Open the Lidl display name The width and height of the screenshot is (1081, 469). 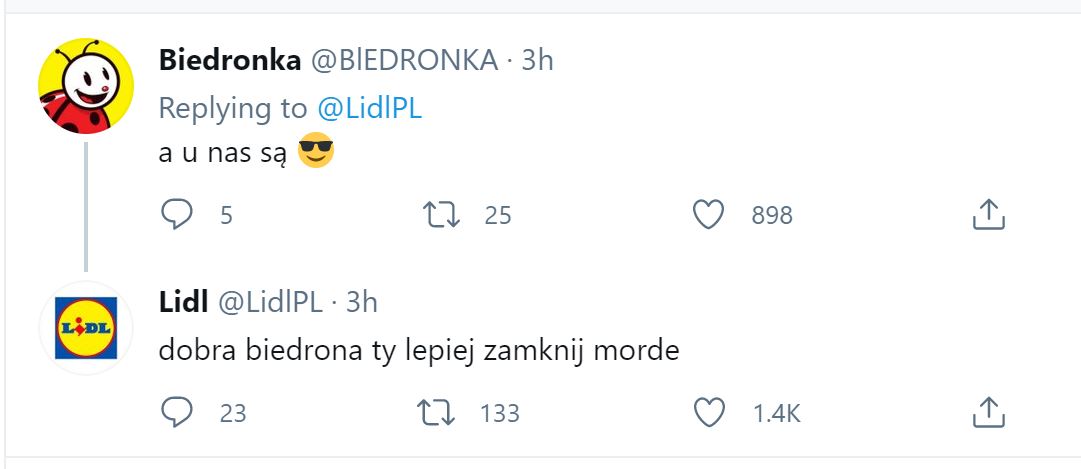[183, 302]
